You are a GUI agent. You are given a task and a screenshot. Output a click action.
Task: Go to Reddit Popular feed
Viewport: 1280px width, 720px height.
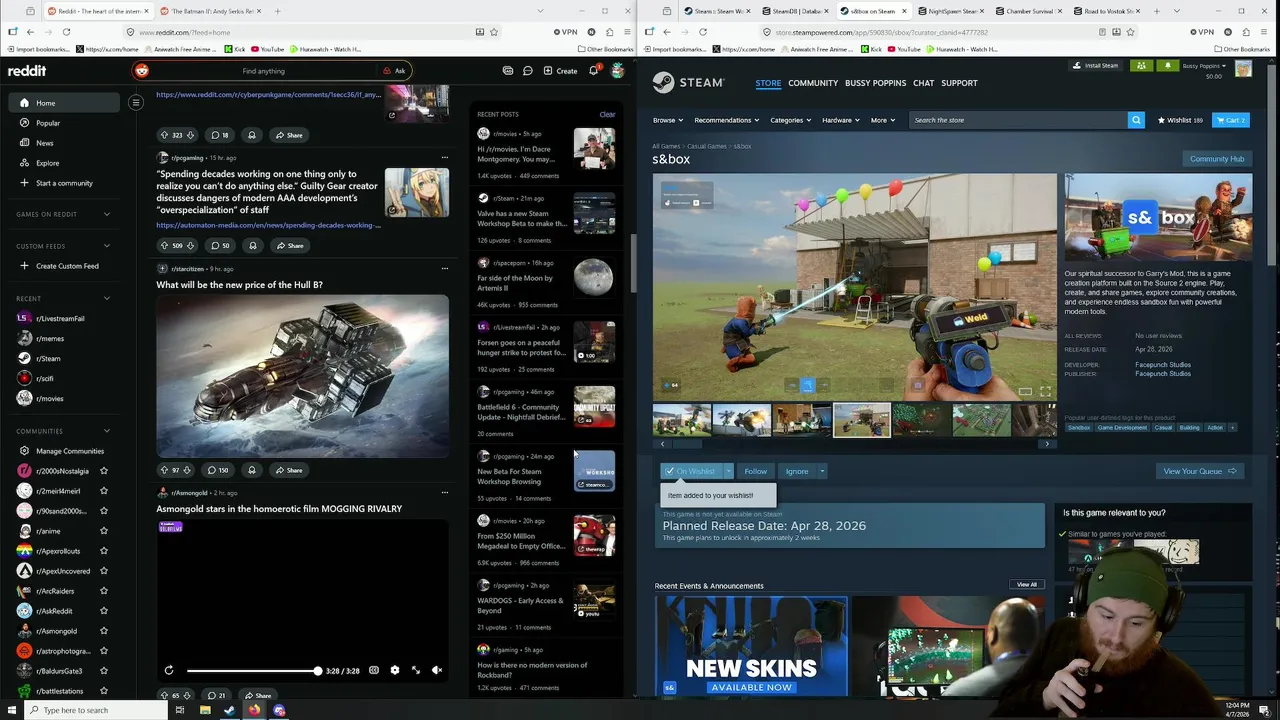48,123
